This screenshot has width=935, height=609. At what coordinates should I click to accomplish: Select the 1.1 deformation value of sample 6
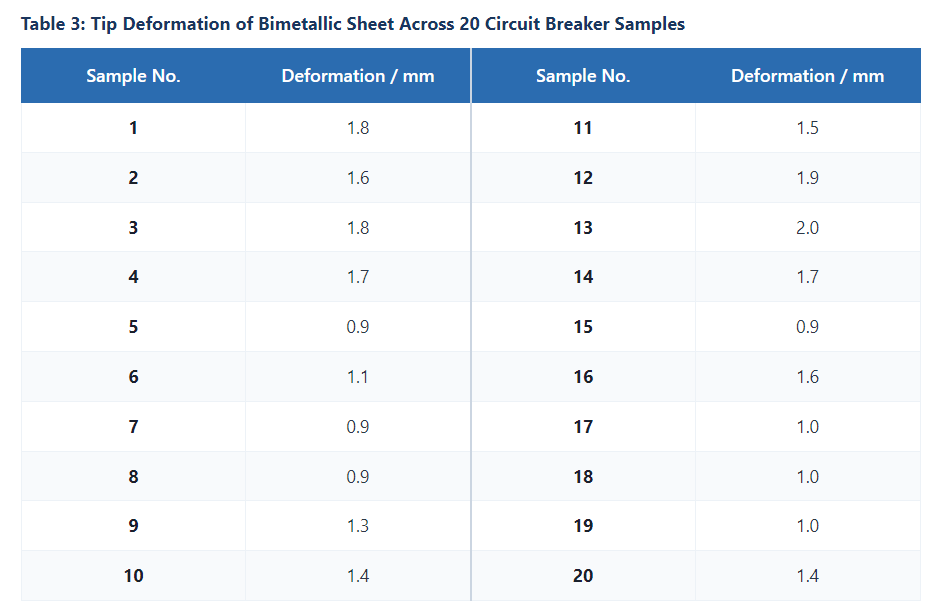[x=358, y=377]
